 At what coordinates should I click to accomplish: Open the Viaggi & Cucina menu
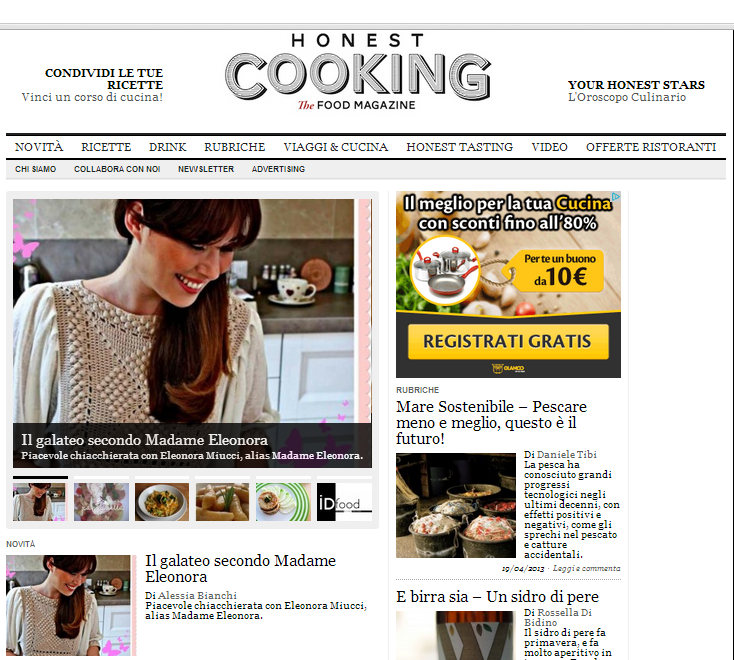click(x=336, y=147)
